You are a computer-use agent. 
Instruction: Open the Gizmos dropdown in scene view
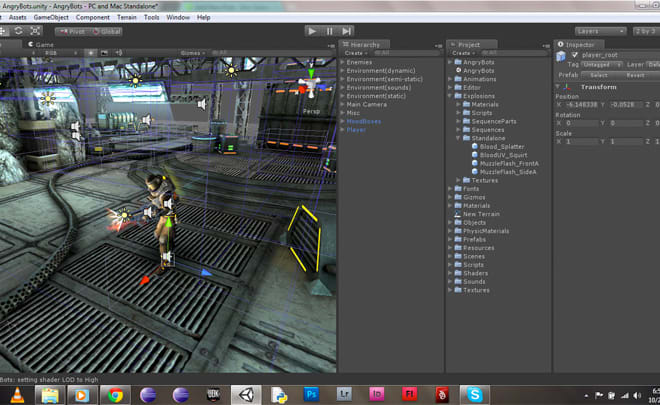pyautogui.click(x=192, y=53)
